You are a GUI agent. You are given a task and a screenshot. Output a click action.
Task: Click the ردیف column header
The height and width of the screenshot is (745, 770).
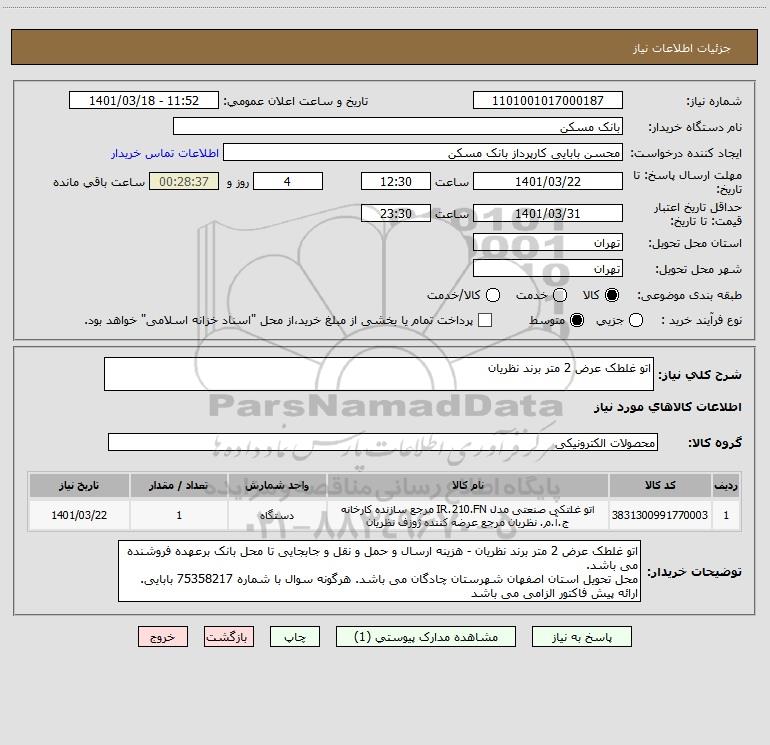click(x=726, y=485)
